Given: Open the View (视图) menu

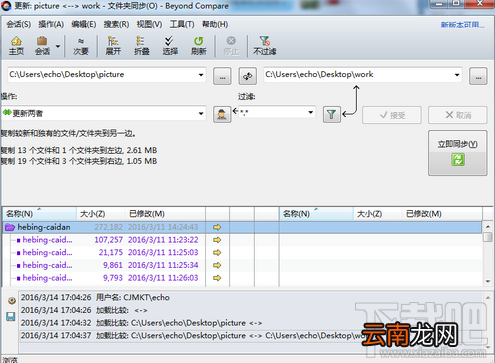Looking at the screenshot, I should click(x=149, y=24).
